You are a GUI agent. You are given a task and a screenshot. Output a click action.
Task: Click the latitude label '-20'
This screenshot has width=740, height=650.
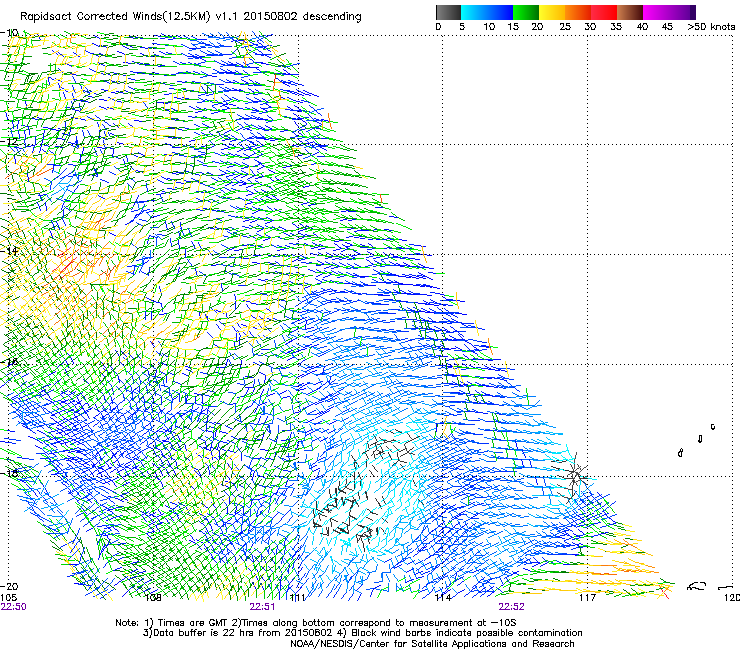(x=9, y=586)
